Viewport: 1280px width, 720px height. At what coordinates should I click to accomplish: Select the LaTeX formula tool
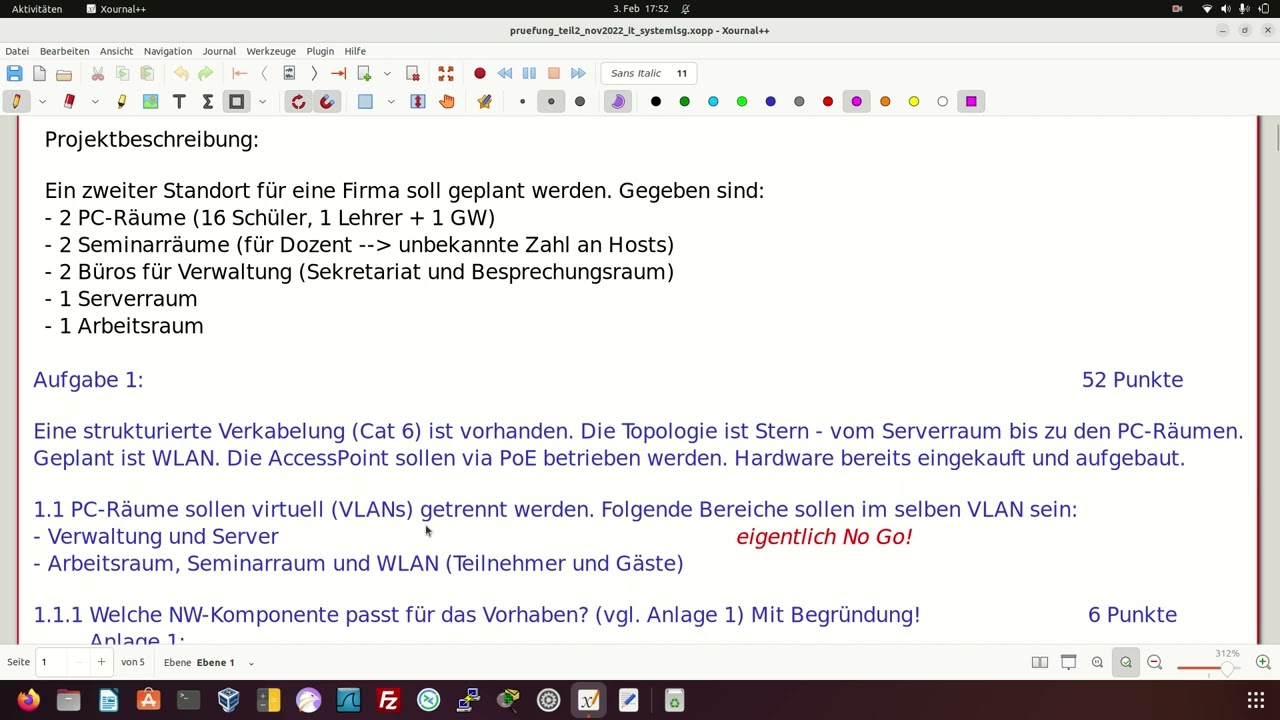207,101
